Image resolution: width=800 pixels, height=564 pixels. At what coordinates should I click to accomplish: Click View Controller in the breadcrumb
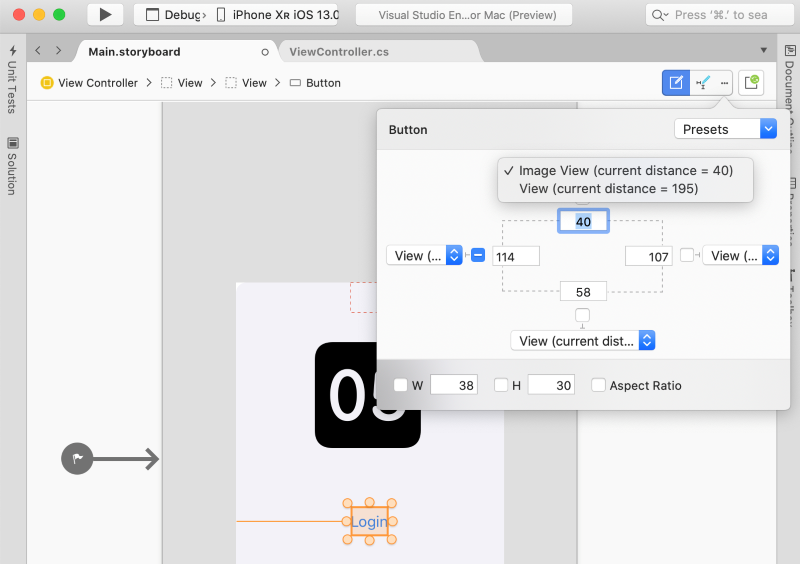click(x=97, y=83)
